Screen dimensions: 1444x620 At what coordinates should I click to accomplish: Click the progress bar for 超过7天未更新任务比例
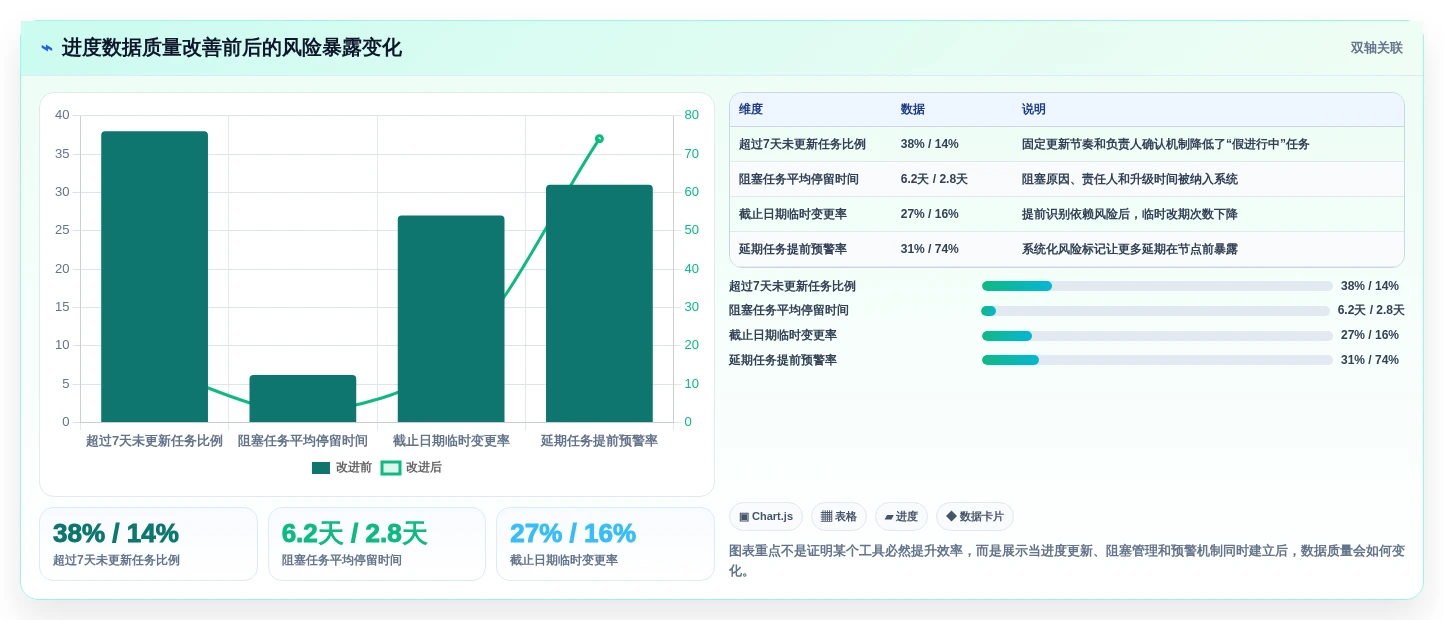1157,286
